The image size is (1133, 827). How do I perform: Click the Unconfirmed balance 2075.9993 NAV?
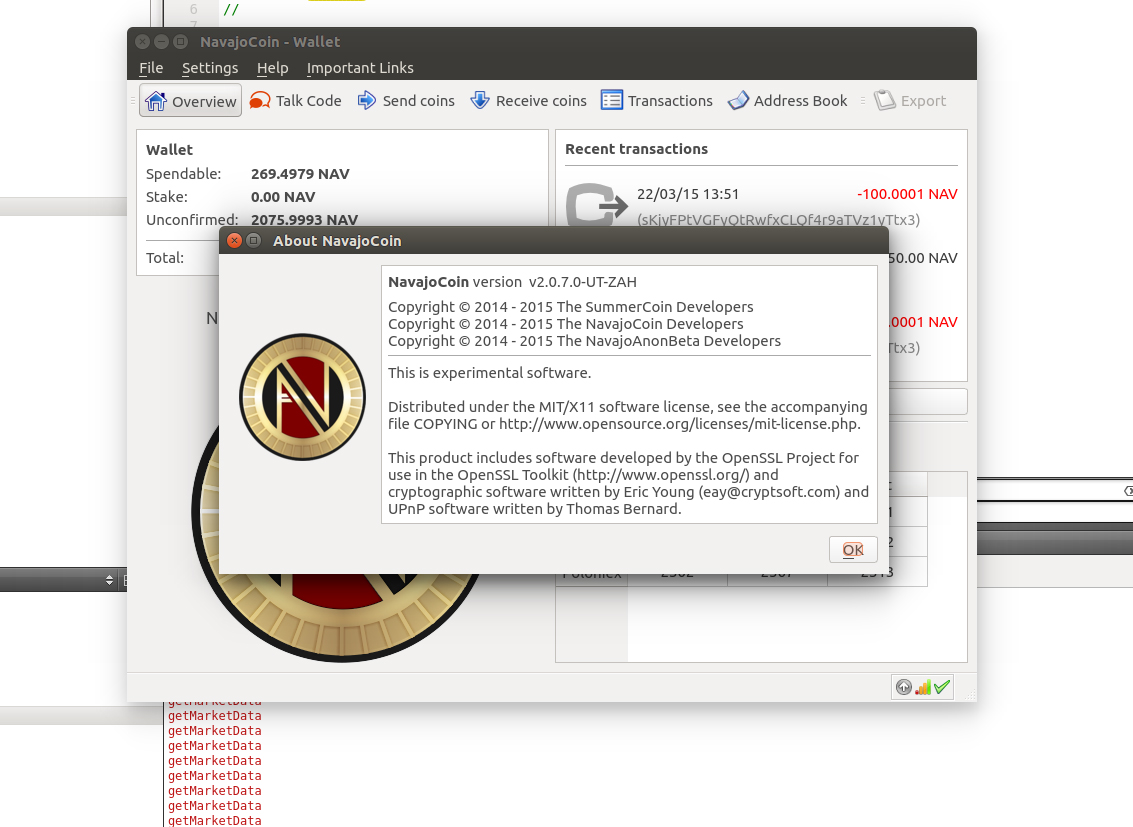[x=304, y=220]
